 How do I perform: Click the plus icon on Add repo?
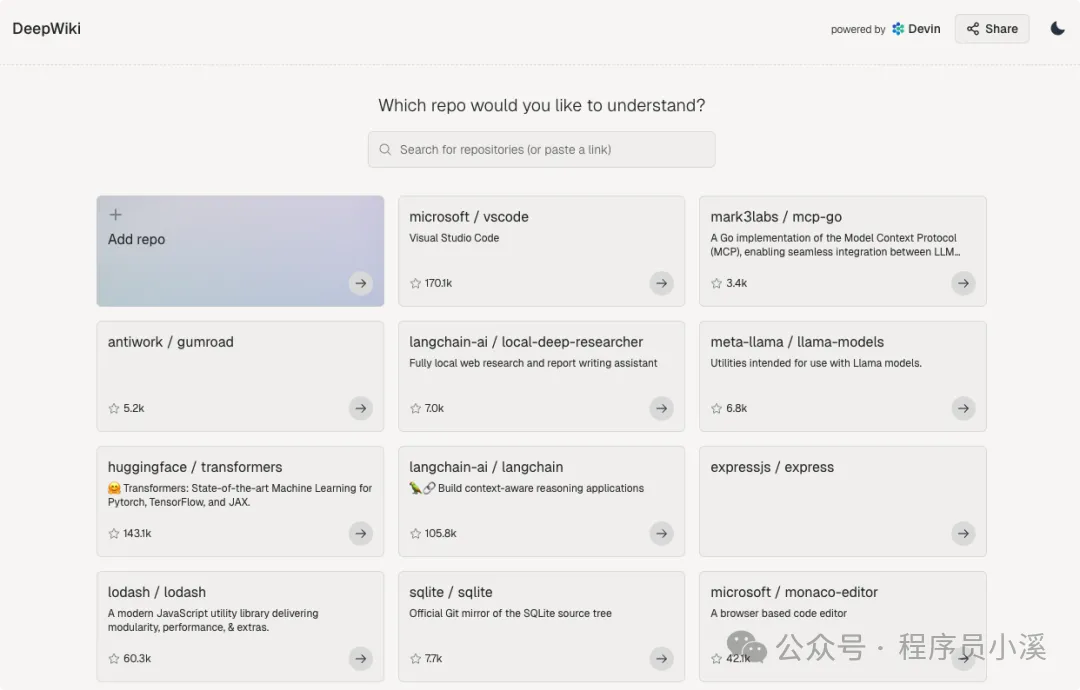click(x=116, y=215)
